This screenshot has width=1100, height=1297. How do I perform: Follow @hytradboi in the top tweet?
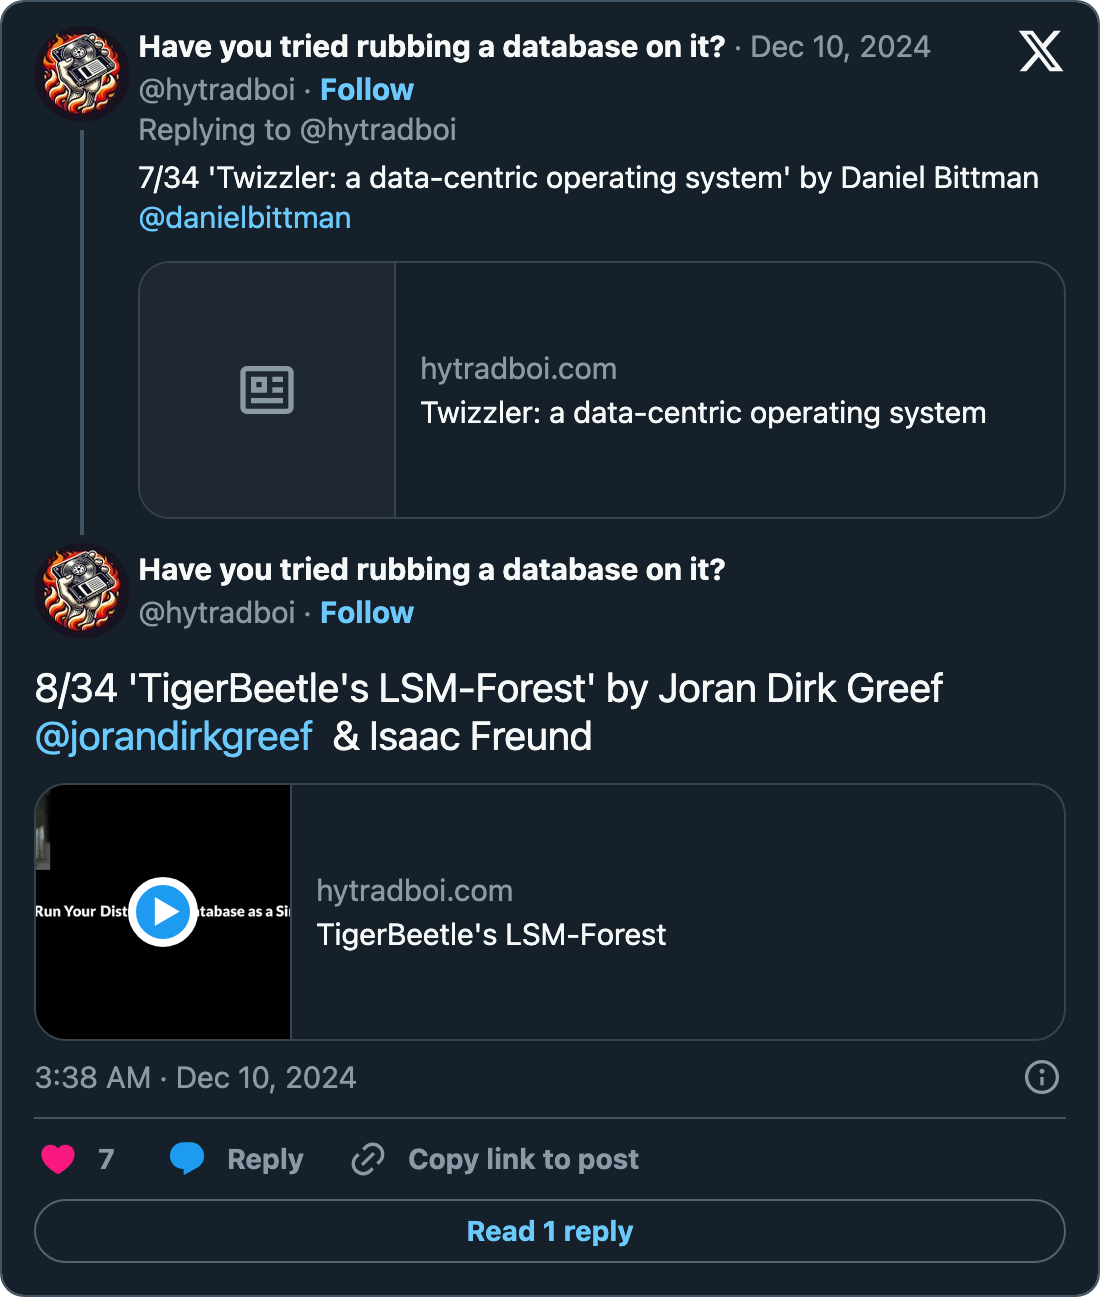click(366, 90)
